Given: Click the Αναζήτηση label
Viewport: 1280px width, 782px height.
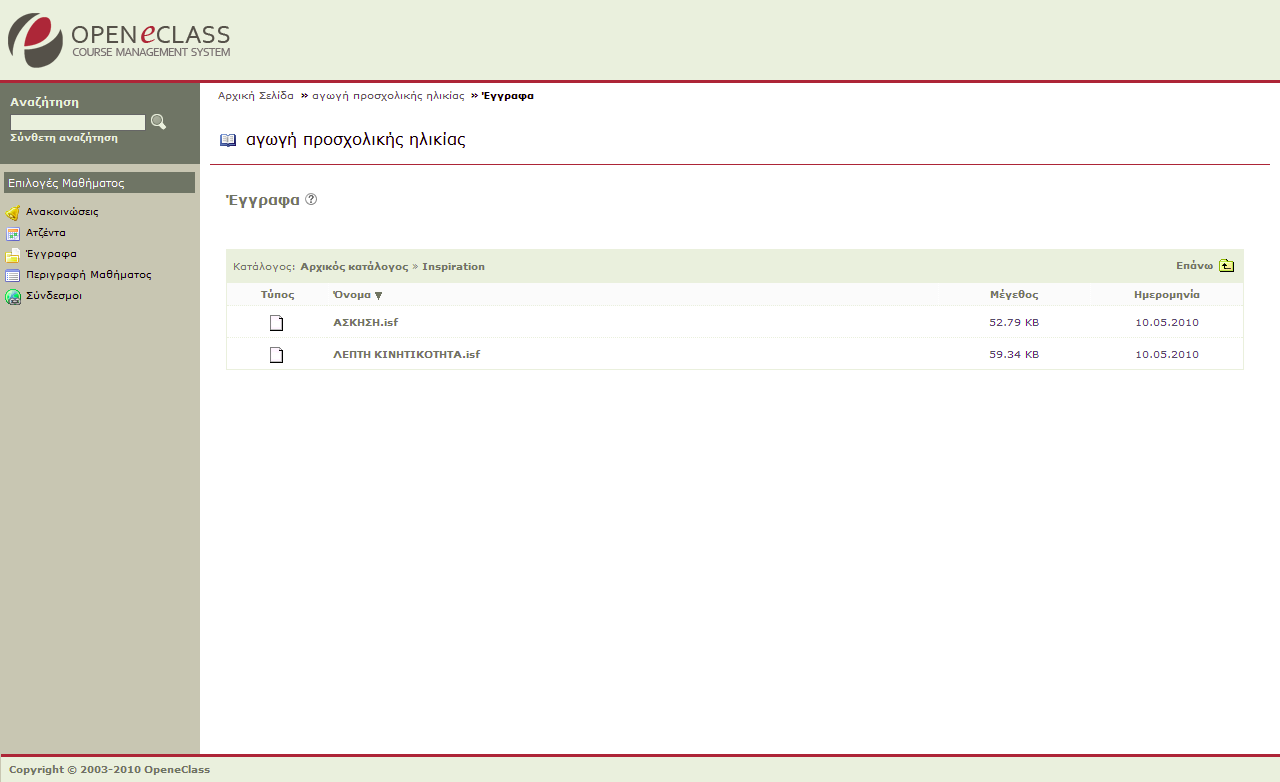Looking at the screenshot, I should (x=44, y=102).
